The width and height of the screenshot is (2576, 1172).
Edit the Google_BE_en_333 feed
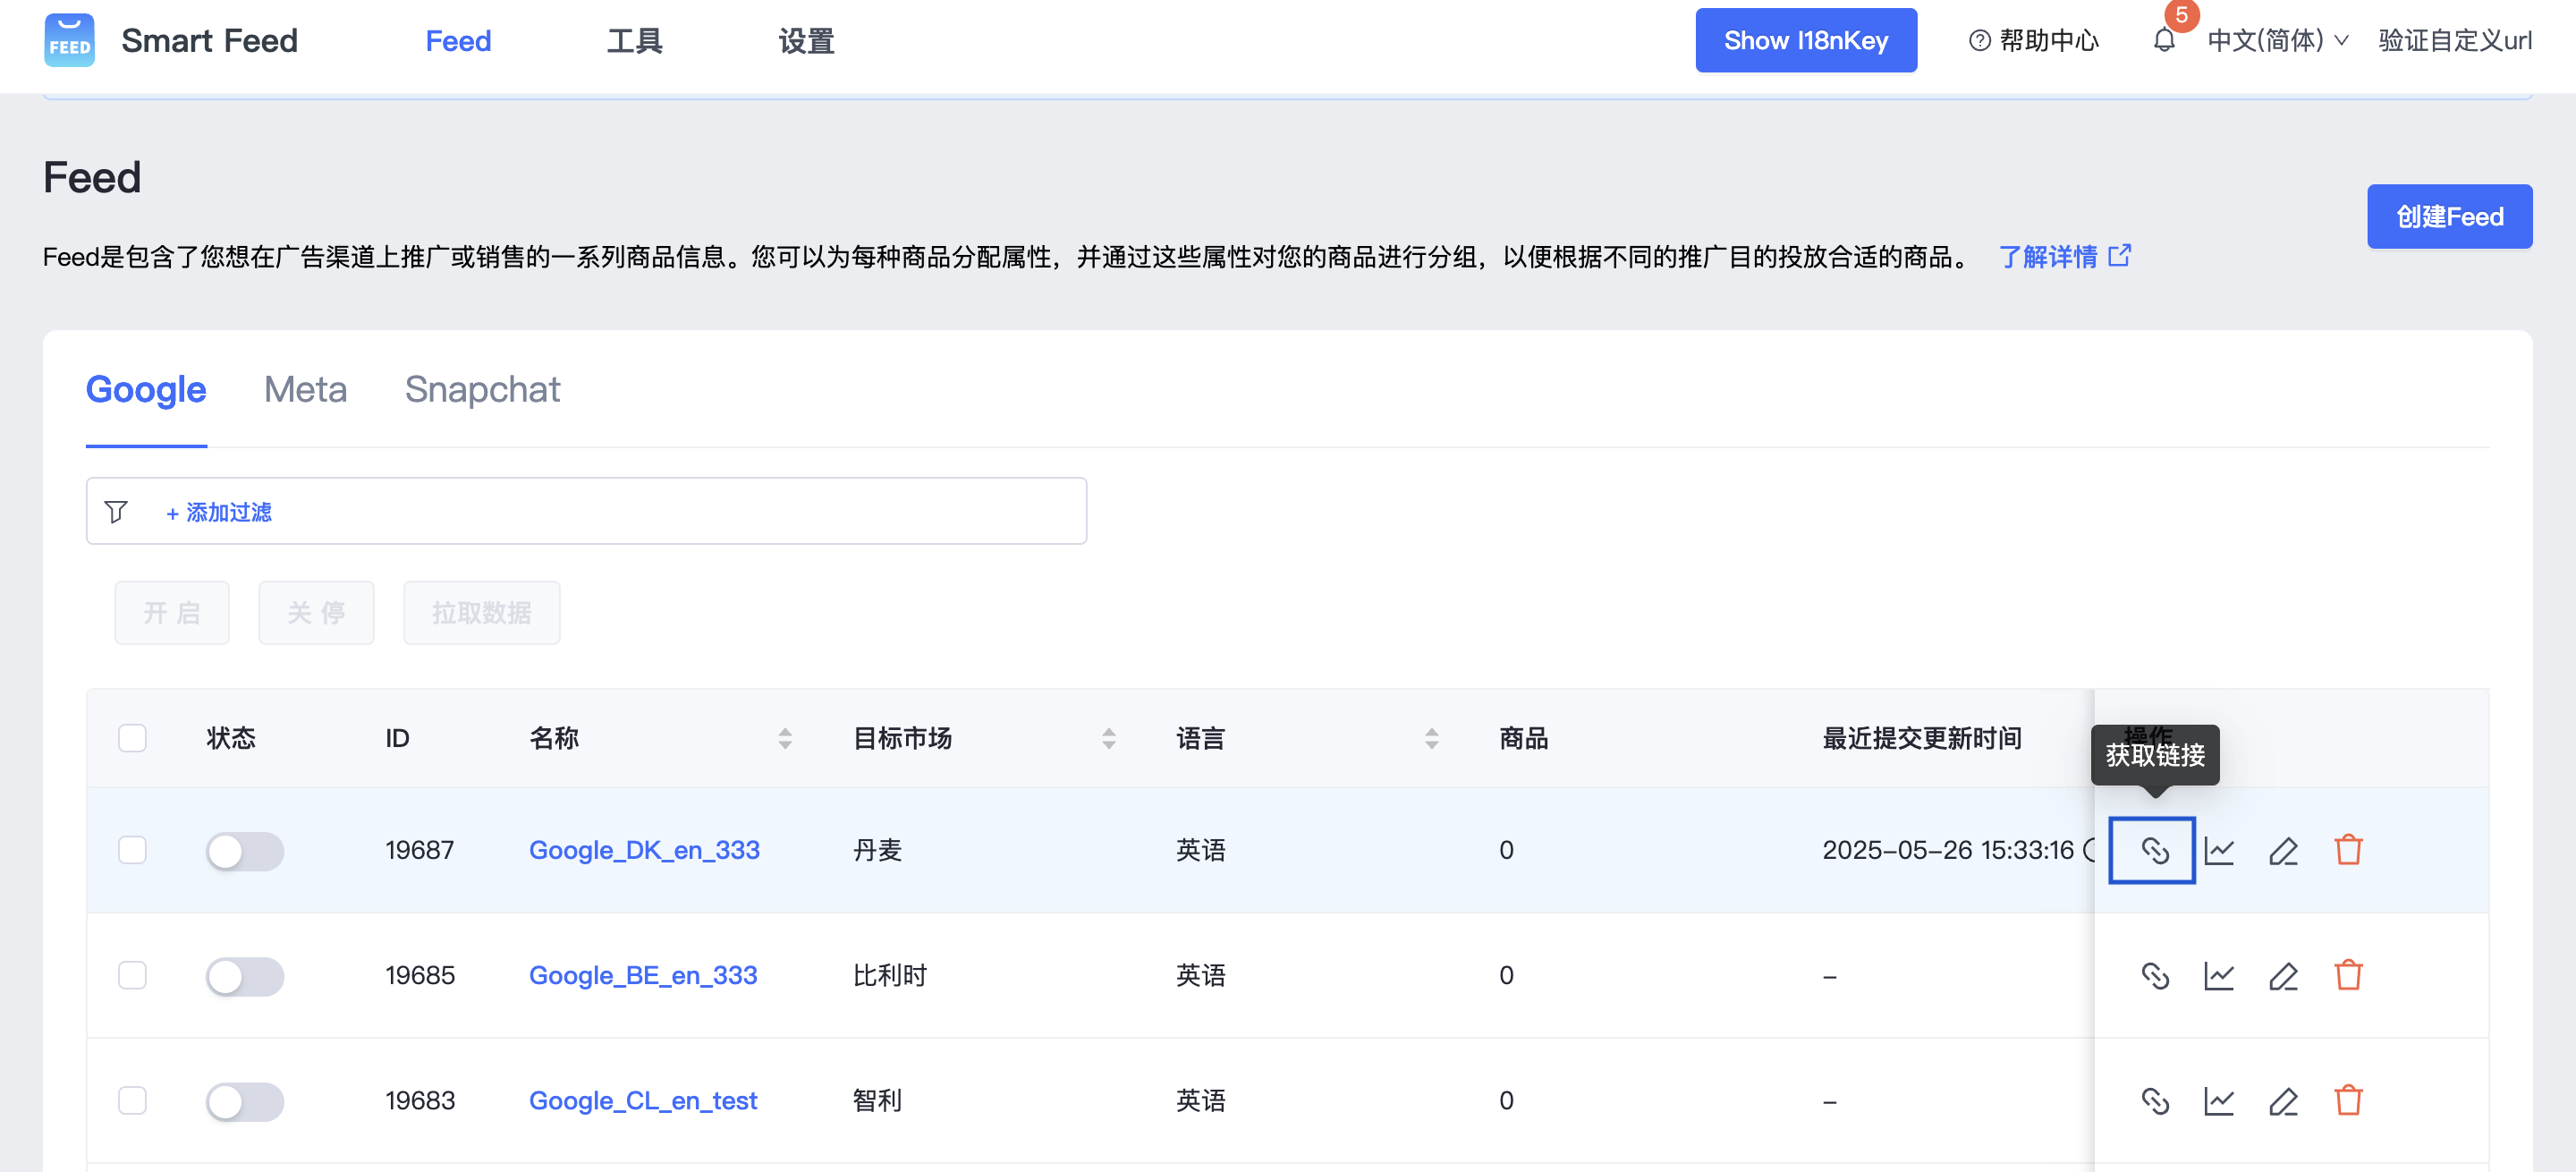coord(2283,975)
